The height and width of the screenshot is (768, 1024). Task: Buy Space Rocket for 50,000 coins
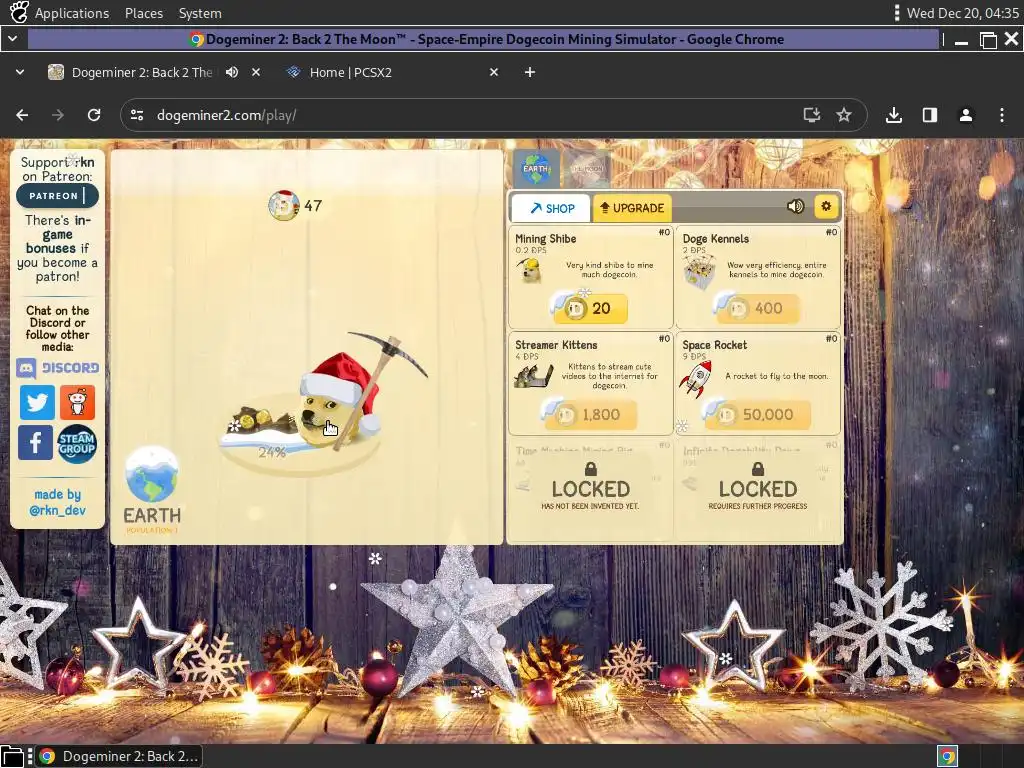[x=758, y=415]
